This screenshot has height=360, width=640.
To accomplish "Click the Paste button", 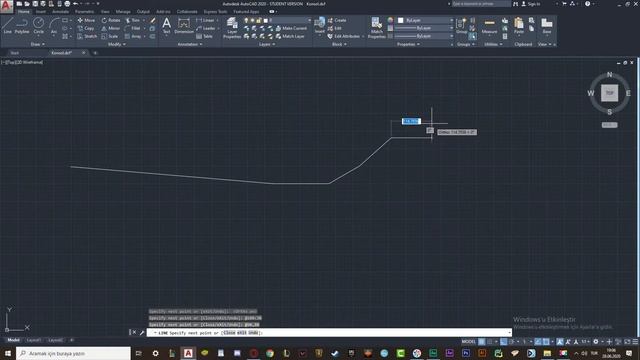I will click(x=519, y=25).
